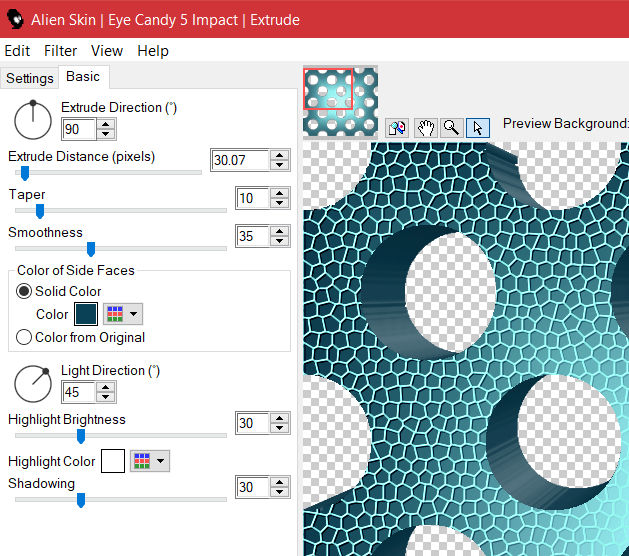Select the hand pan tool
Image resolution: width=629 pixels, height=556 pixels.
pyautogui.click(x=426, y=128)
